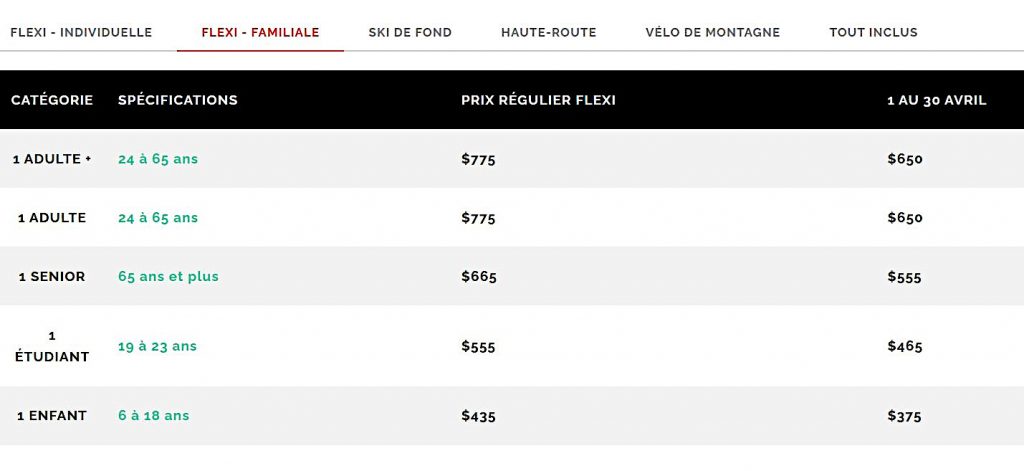1024x471 pixels.
Task: Click the 1 au 30 Avril header
Action: pyautogui.click(x=936, y=101)
